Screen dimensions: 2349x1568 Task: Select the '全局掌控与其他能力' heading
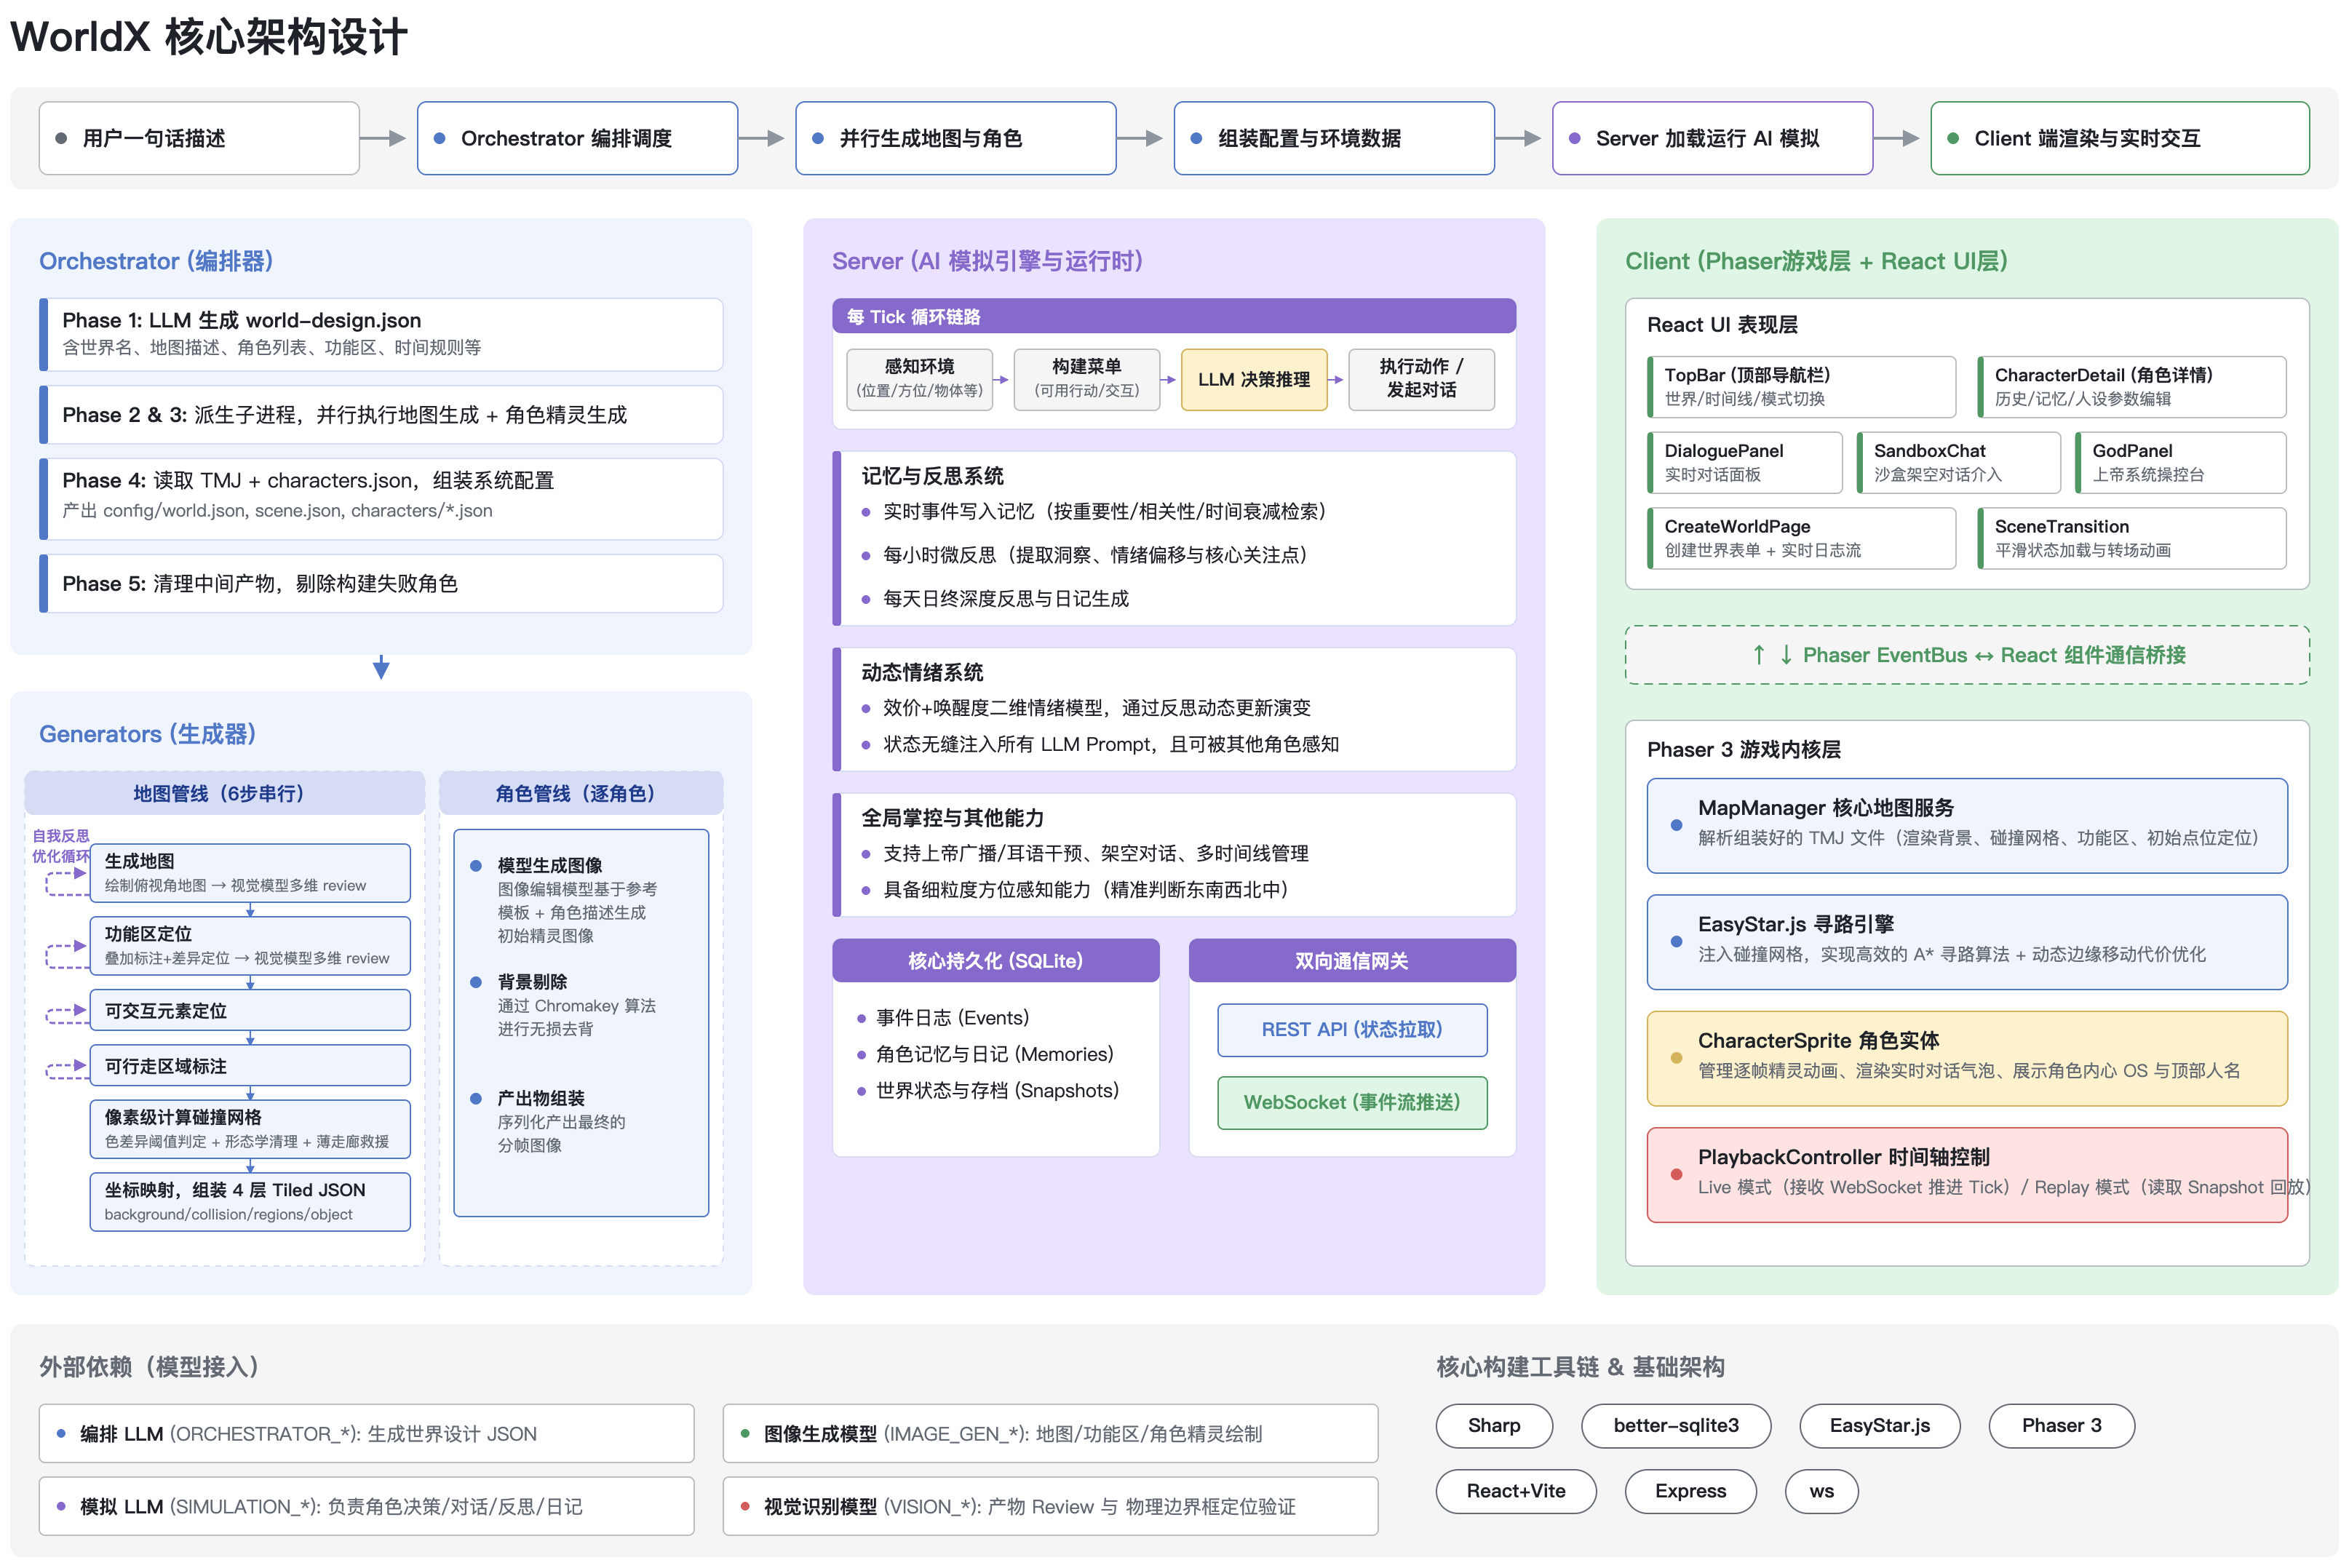952,817
